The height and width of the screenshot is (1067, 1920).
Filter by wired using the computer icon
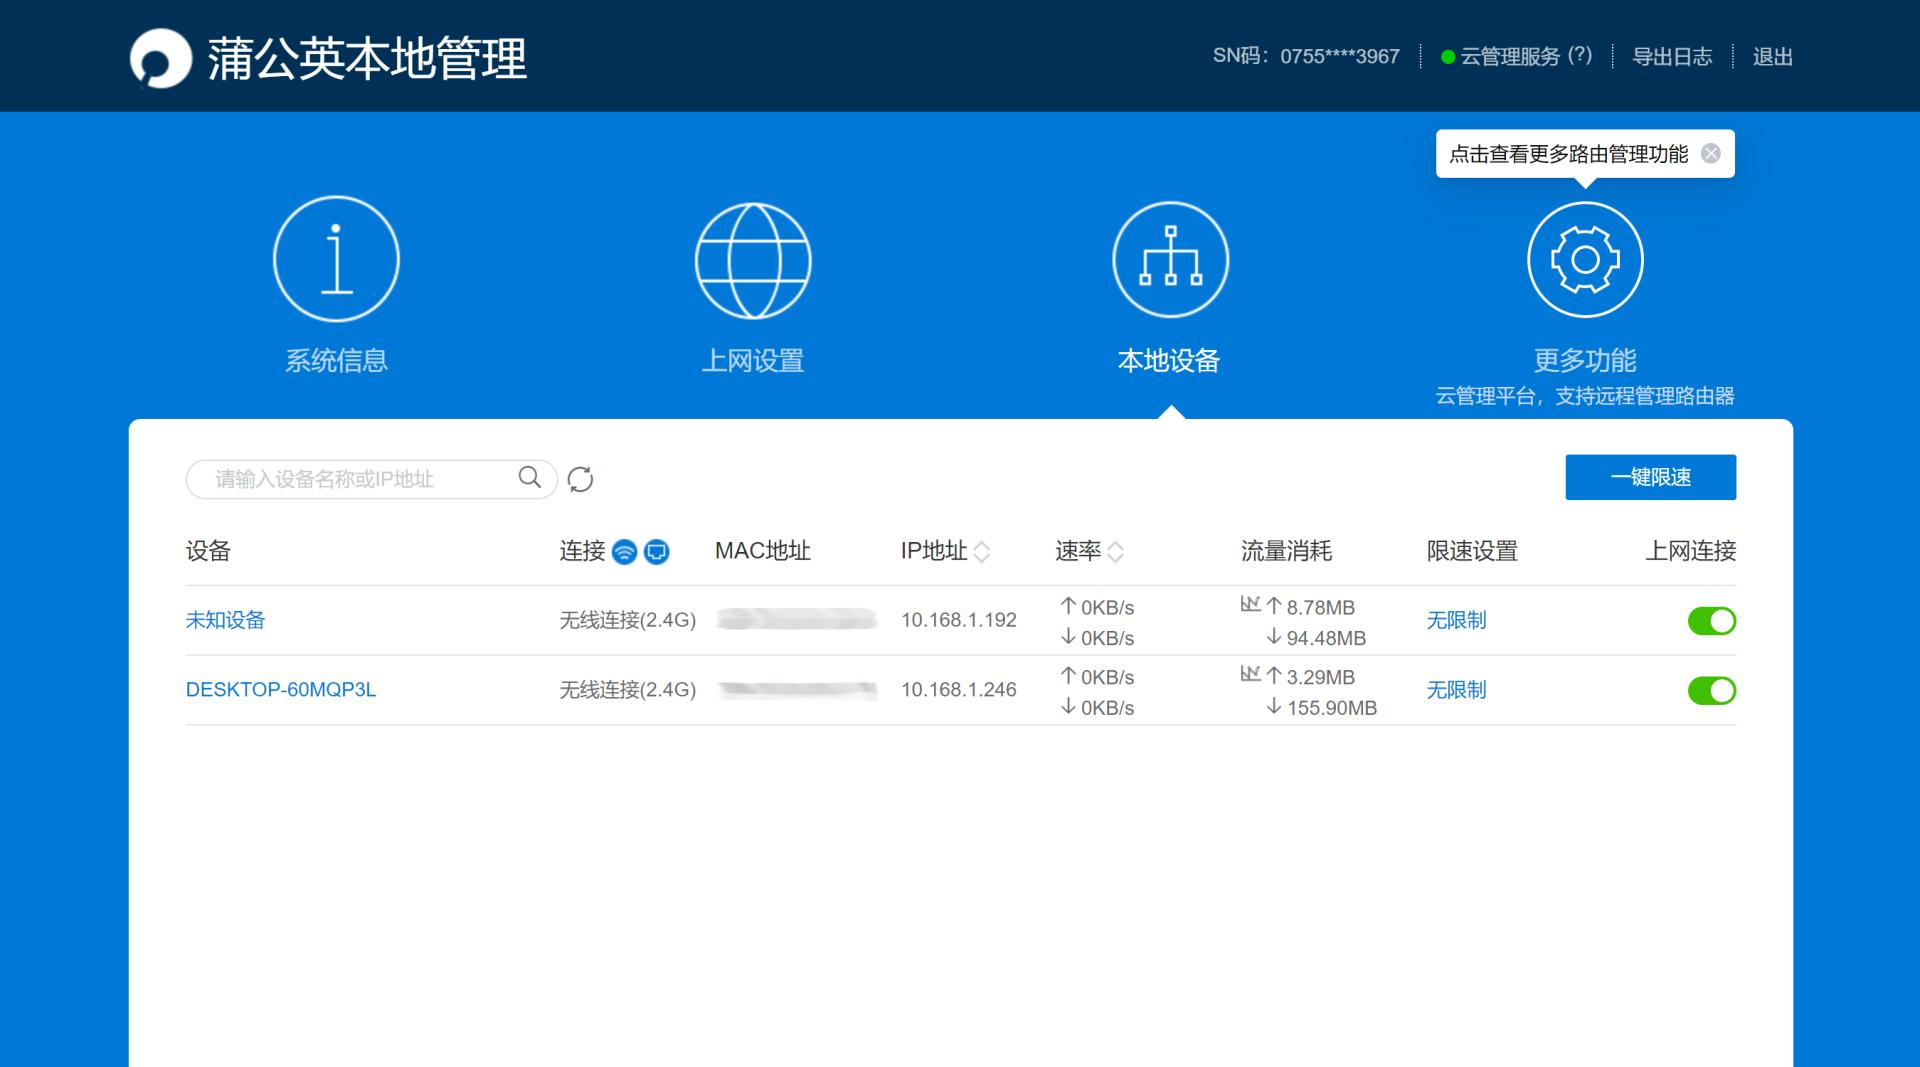(656, 551)
